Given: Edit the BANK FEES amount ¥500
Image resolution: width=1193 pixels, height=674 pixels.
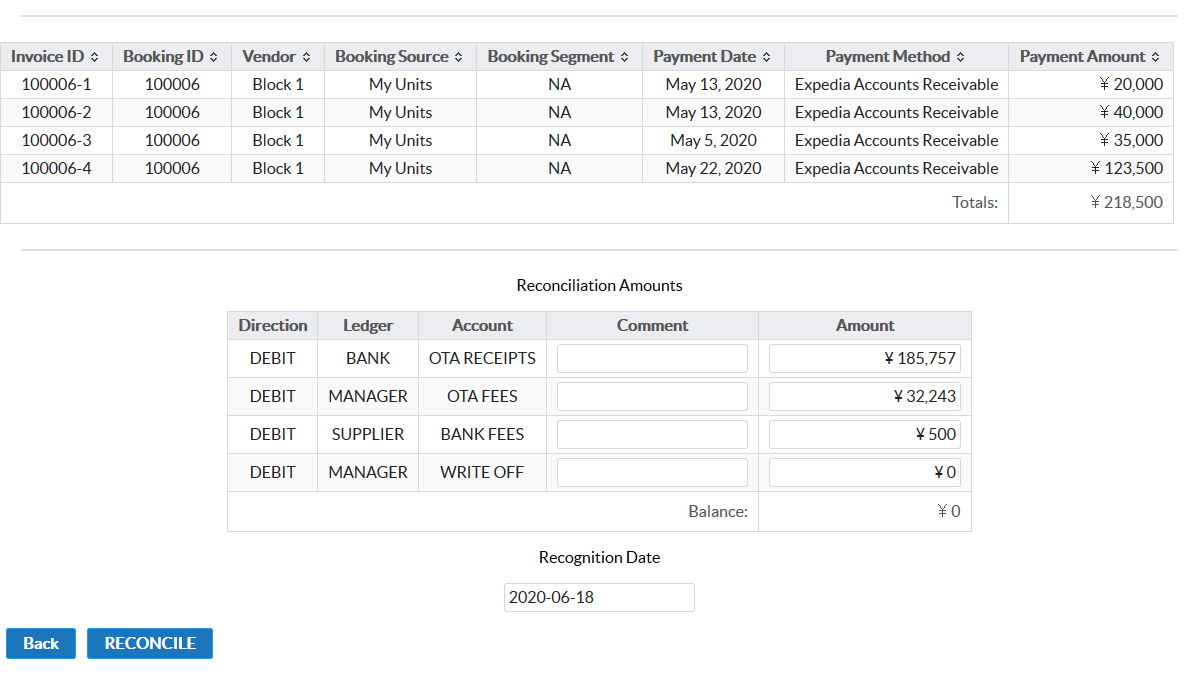Looking at the screenshot, I should (864, 435).
